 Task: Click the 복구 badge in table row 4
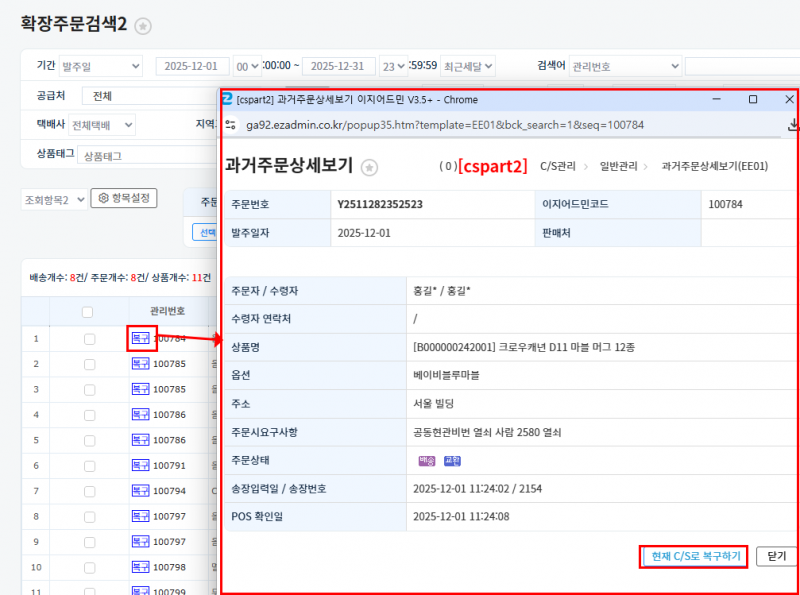(x=141, y=414)
